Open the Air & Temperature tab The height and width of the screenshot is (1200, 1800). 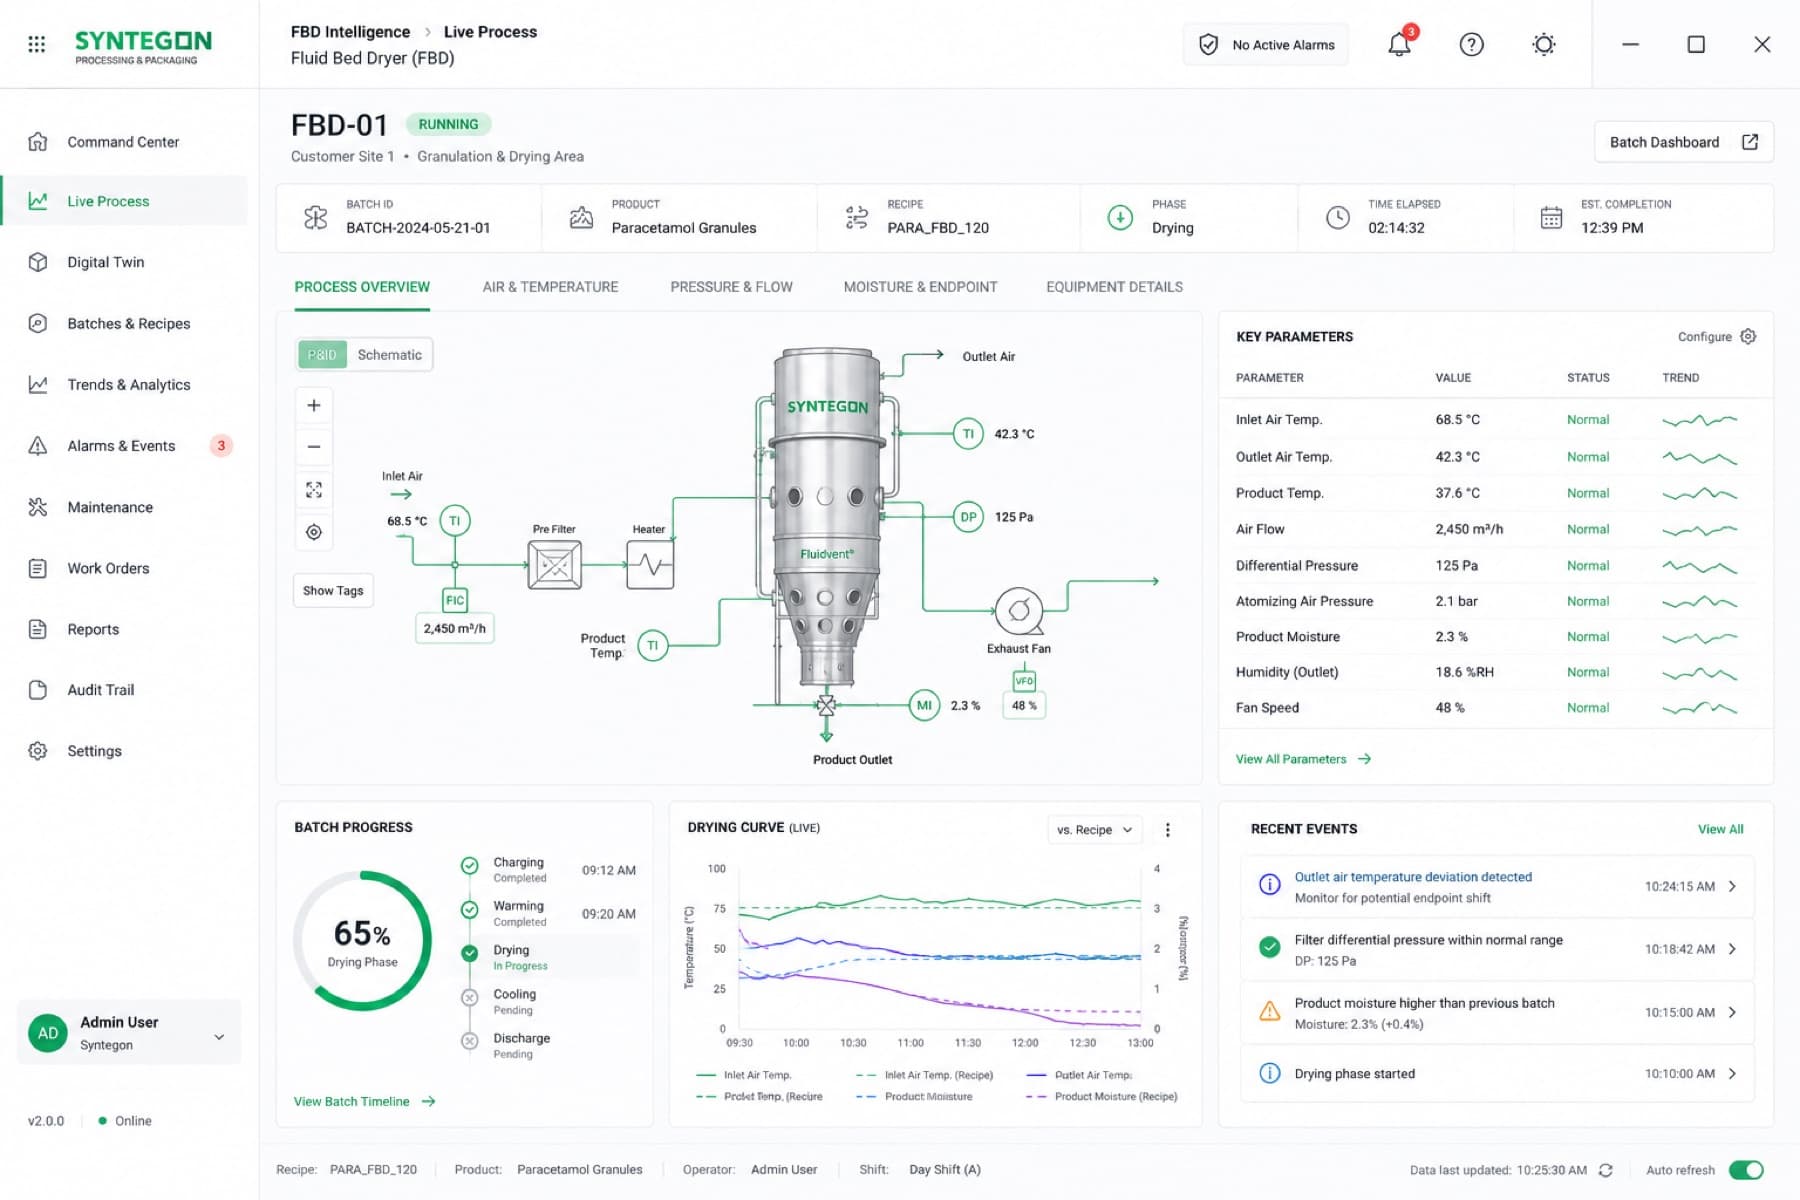[550, 287]
